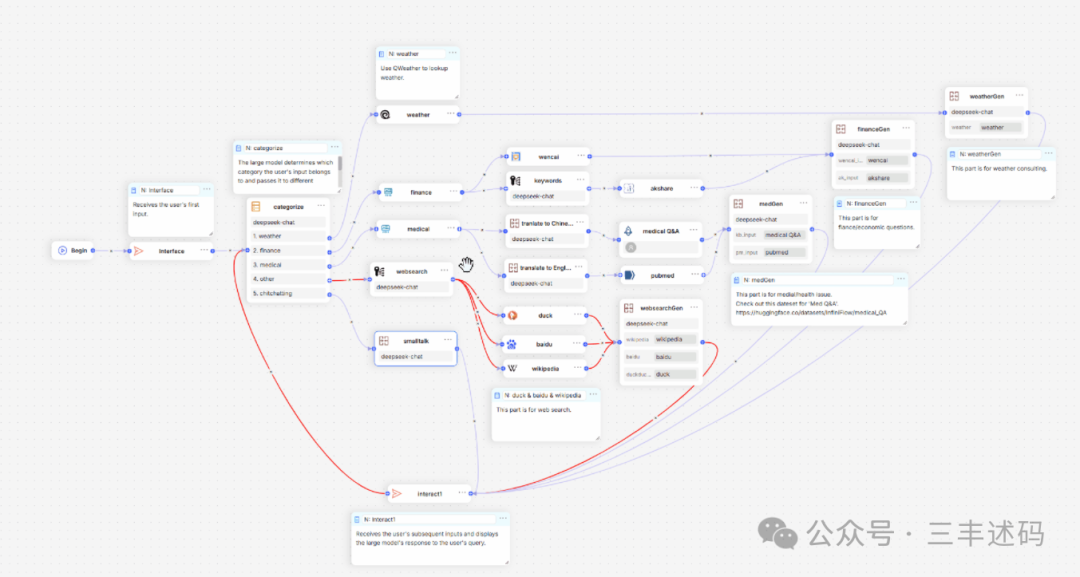The image size is (1080, 577).
Task: Open the huggingface.co dataset link in medGen note
Action: pyautogui.click(x=811, y=313)
